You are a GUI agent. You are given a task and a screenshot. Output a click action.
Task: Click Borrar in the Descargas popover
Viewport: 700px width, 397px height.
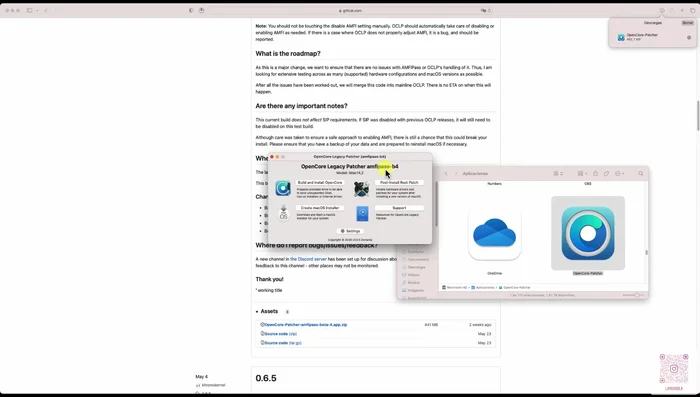688,23
